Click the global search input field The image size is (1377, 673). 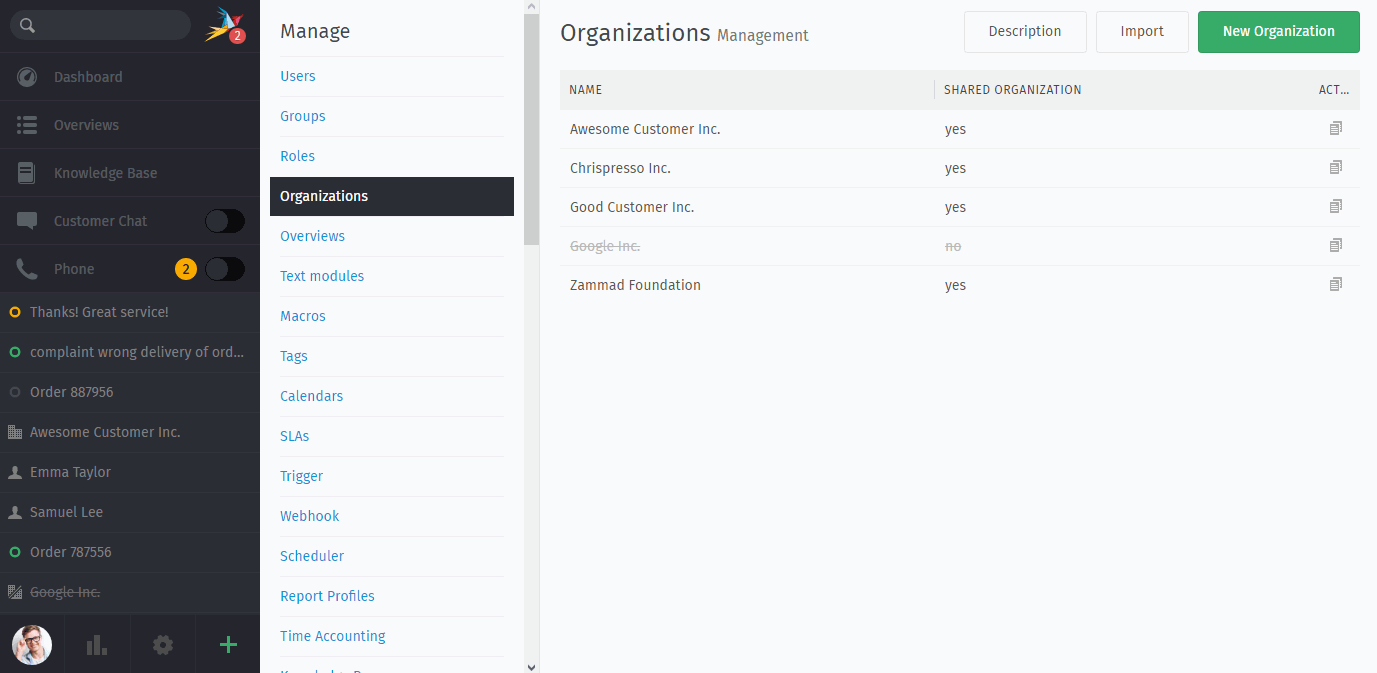[x=100, y=25]
